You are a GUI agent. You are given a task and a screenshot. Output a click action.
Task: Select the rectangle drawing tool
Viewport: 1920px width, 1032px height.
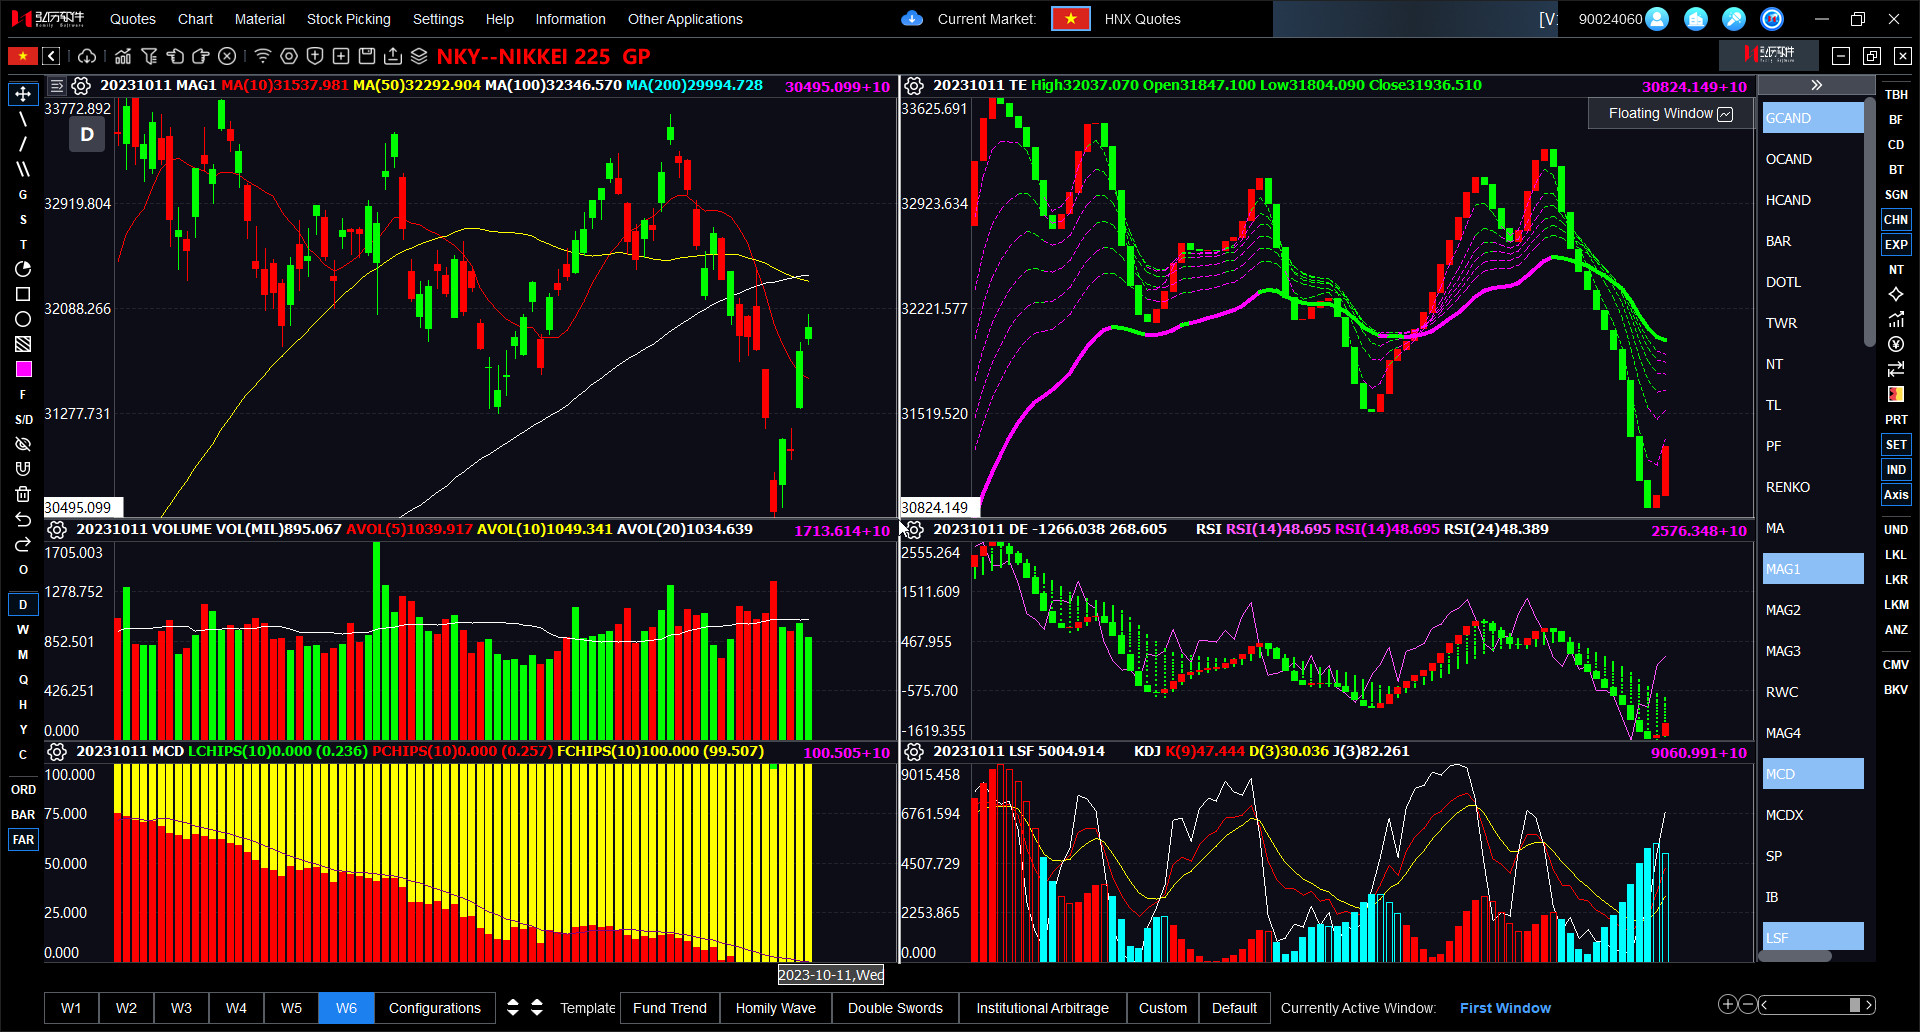click(x=23, y=294)
